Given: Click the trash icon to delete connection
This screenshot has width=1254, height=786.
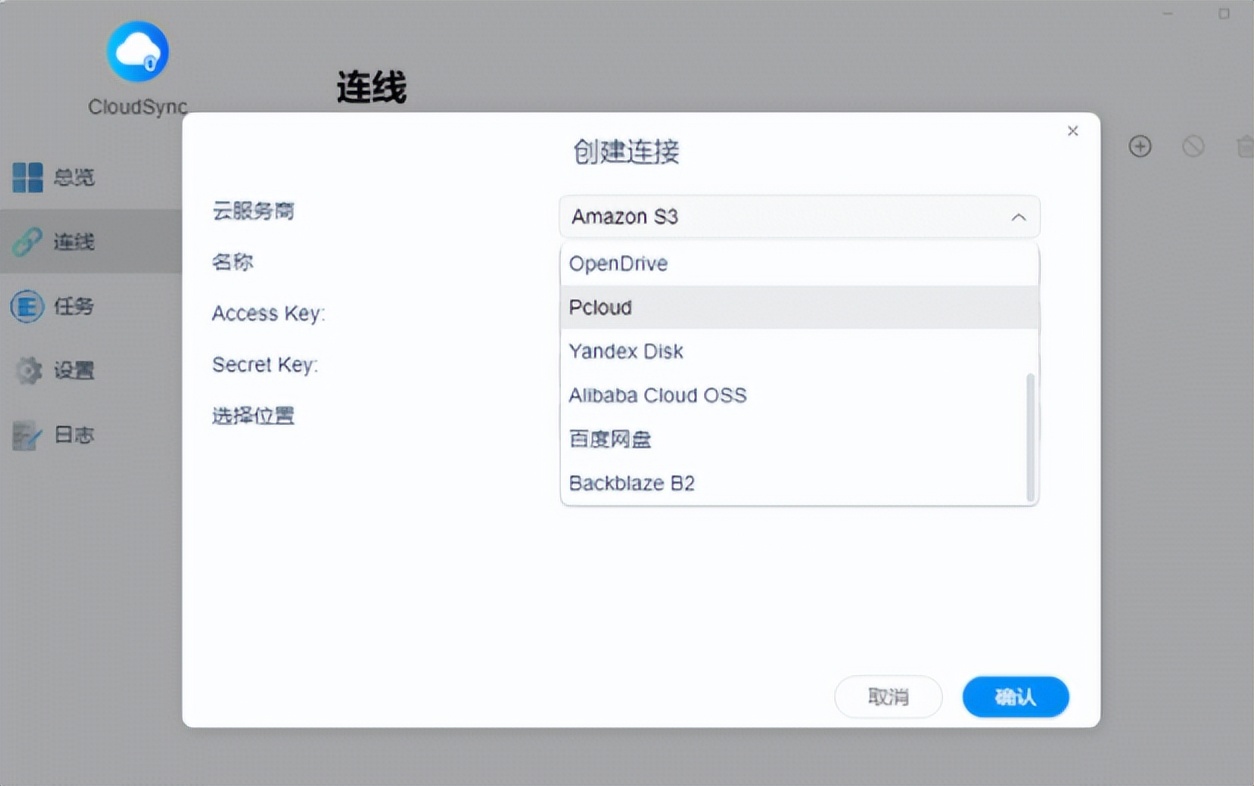Looking at the screenshot, I should 1245,146.
